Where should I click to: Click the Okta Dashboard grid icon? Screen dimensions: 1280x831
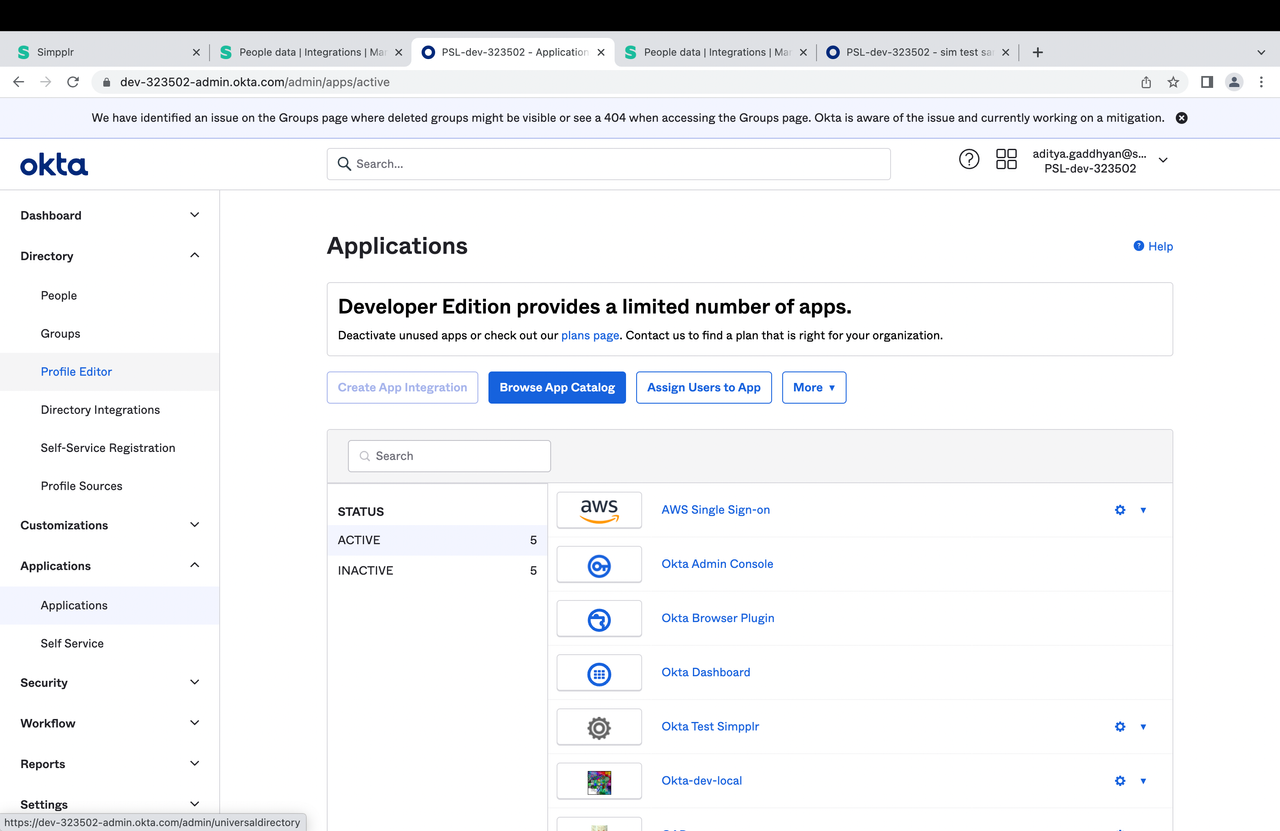click(599, 673)
